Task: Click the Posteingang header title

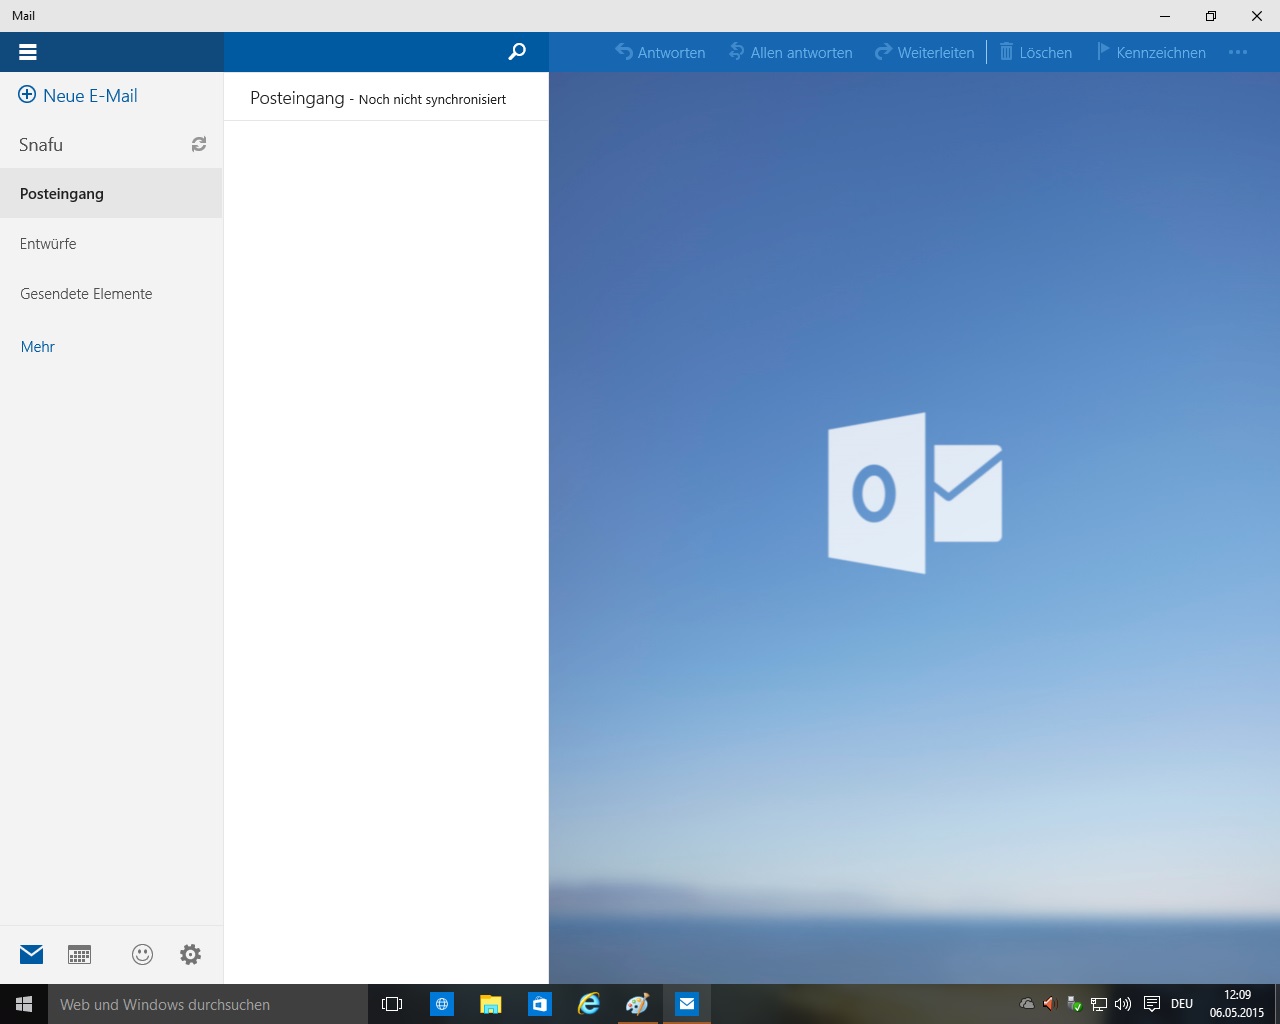Action: click(297, 98)
